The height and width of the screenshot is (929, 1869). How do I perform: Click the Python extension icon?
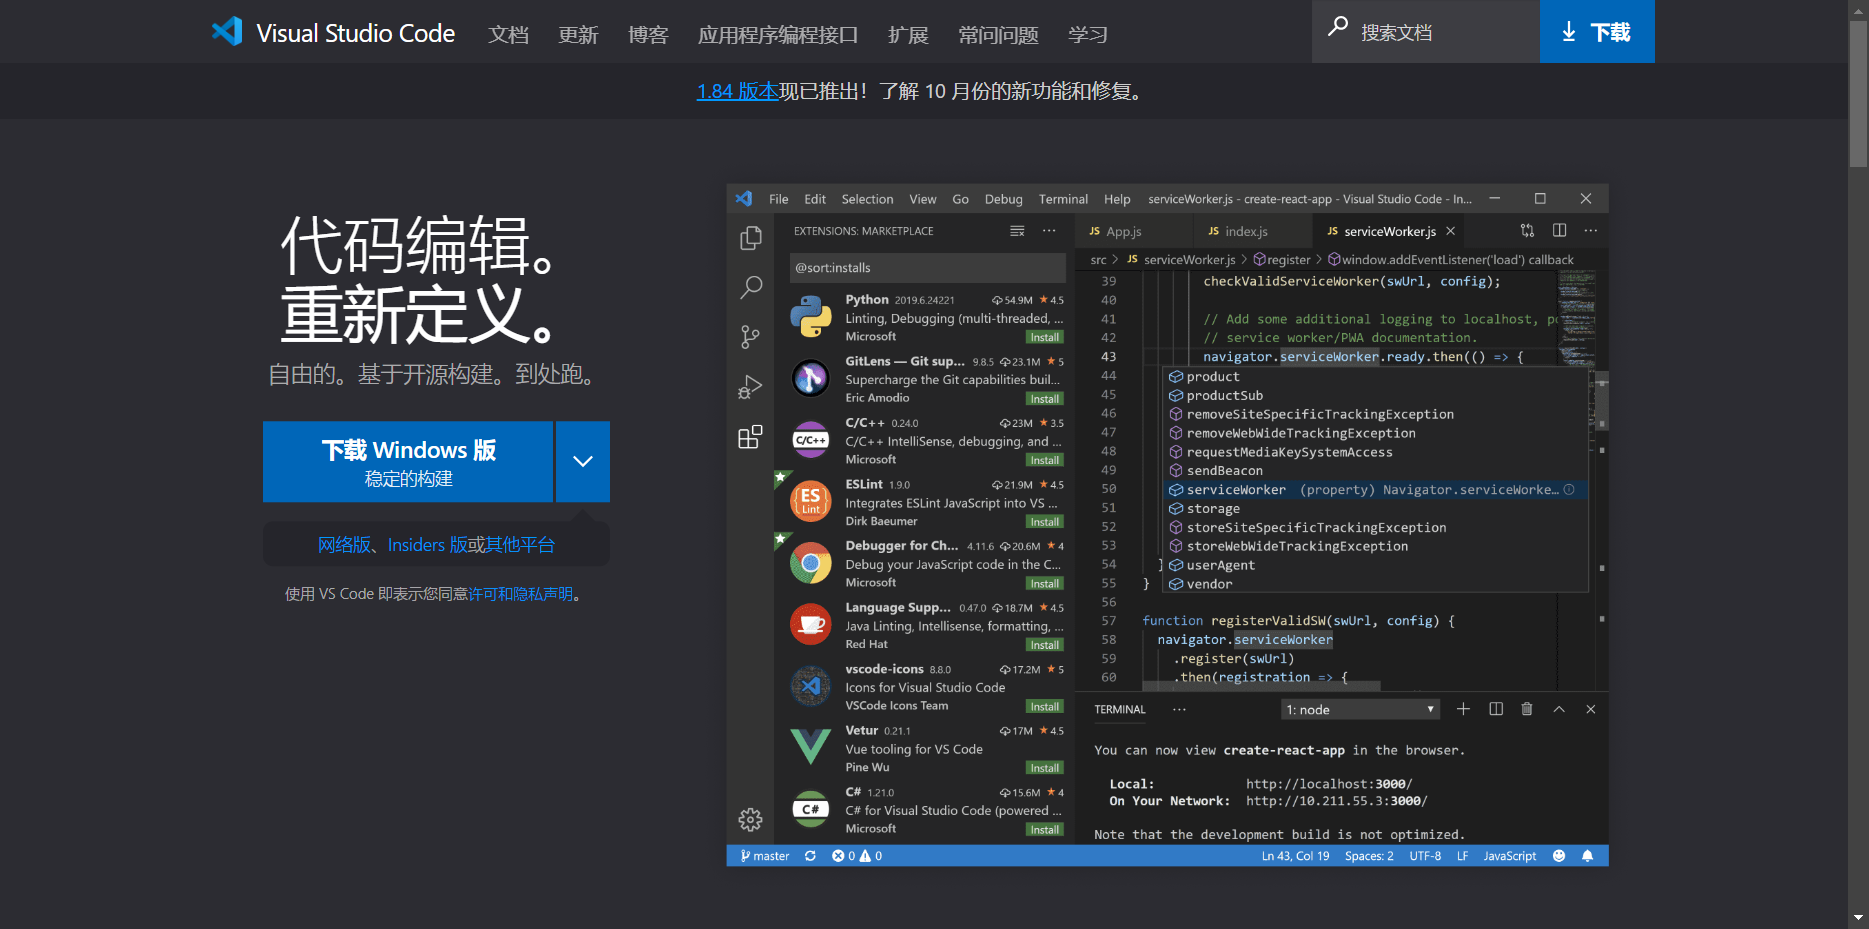click(811, 316)
